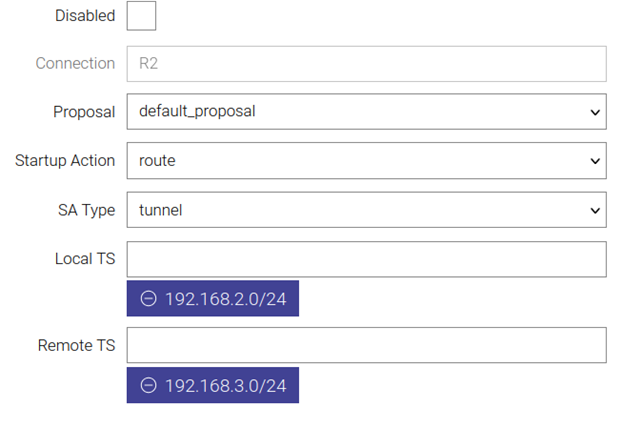Click the Remote TS label text

pyautogui.click(x=76, y=346)
